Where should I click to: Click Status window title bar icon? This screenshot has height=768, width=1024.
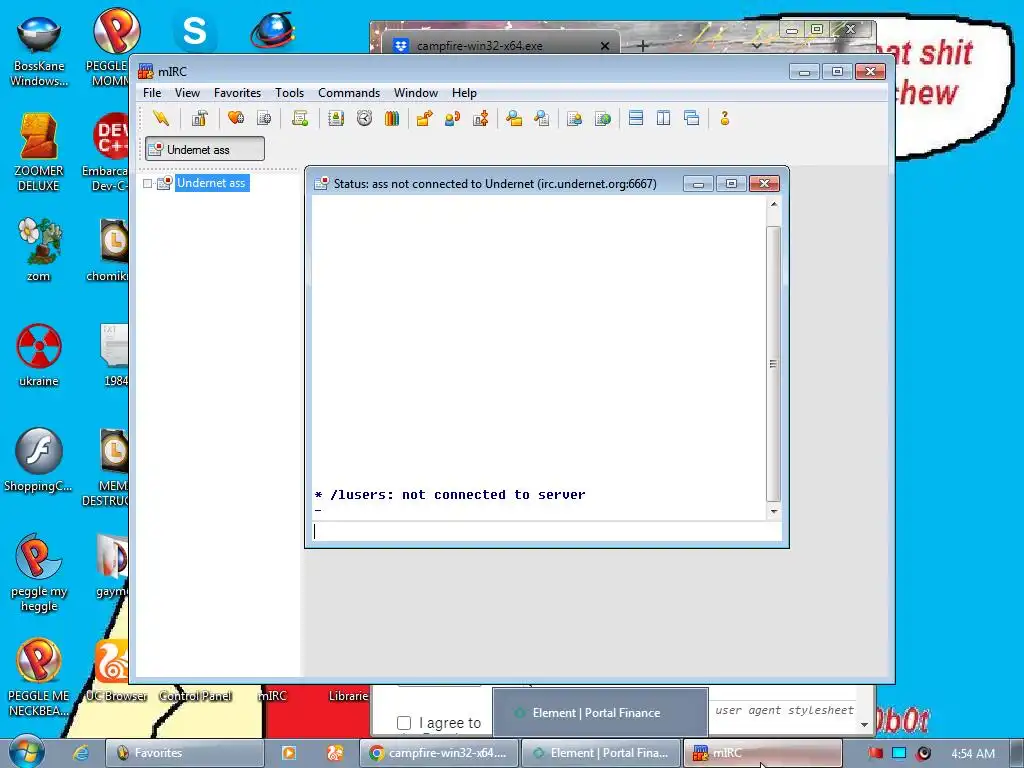321,184
